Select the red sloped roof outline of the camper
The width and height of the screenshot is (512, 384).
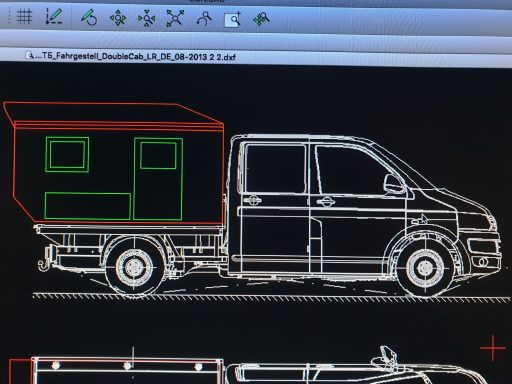pyautogui.click(x=113, y=113)
